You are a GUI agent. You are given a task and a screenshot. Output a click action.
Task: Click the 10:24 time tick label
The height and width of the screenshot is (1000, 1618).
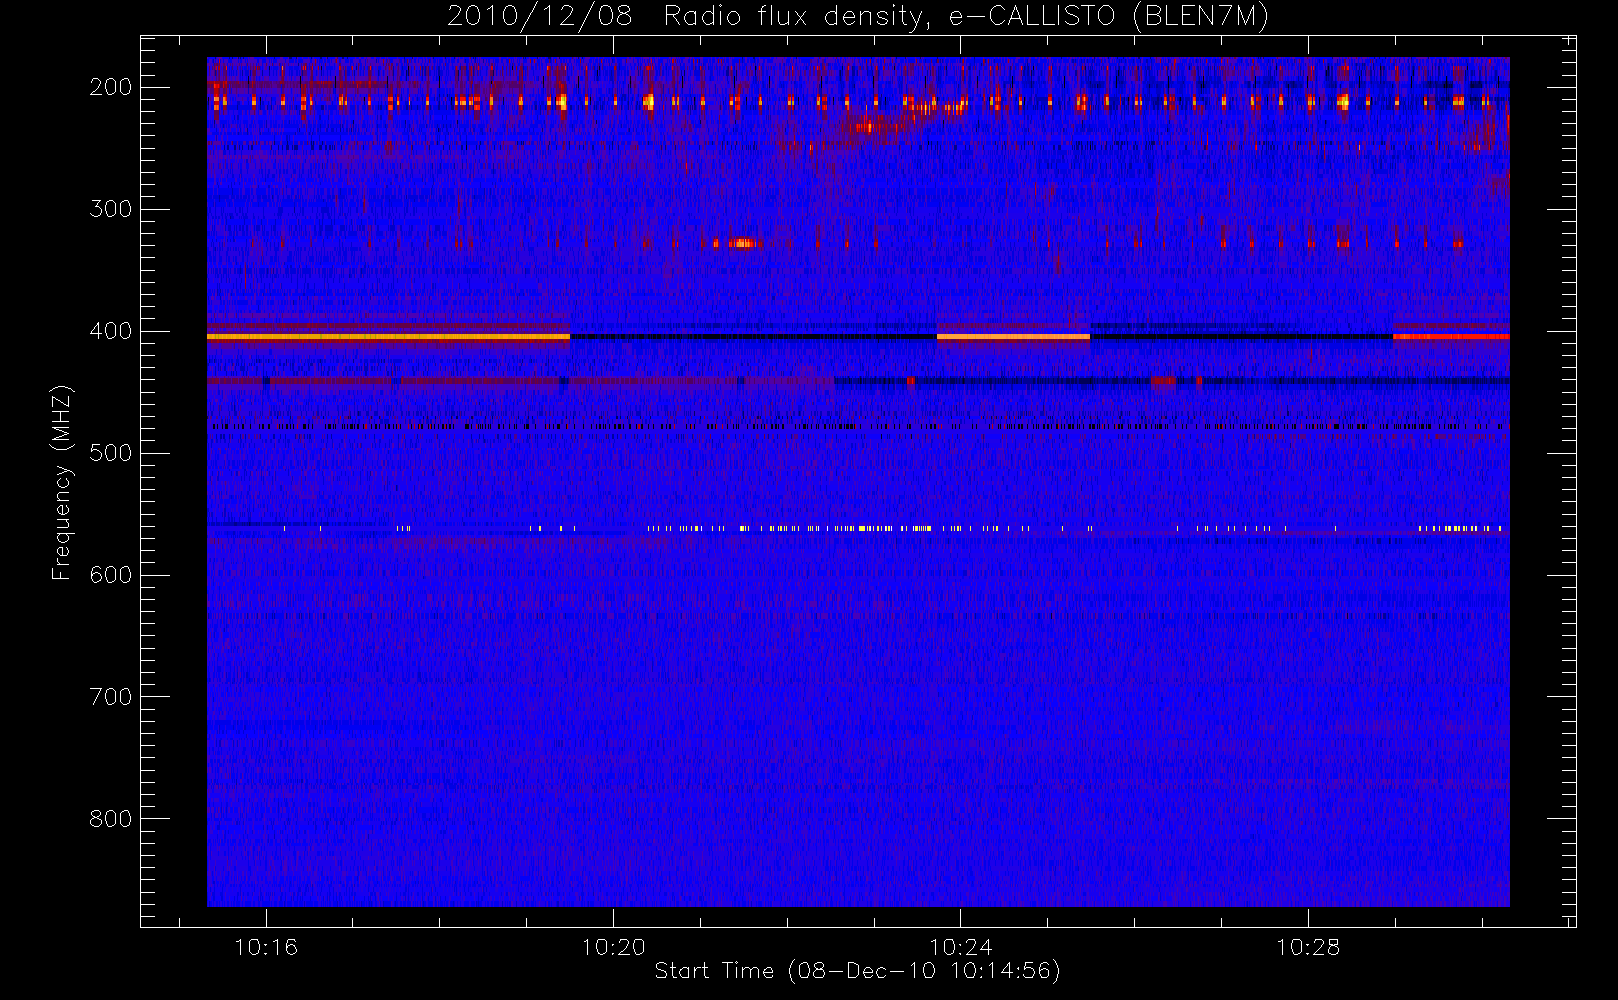pos(961,947)
